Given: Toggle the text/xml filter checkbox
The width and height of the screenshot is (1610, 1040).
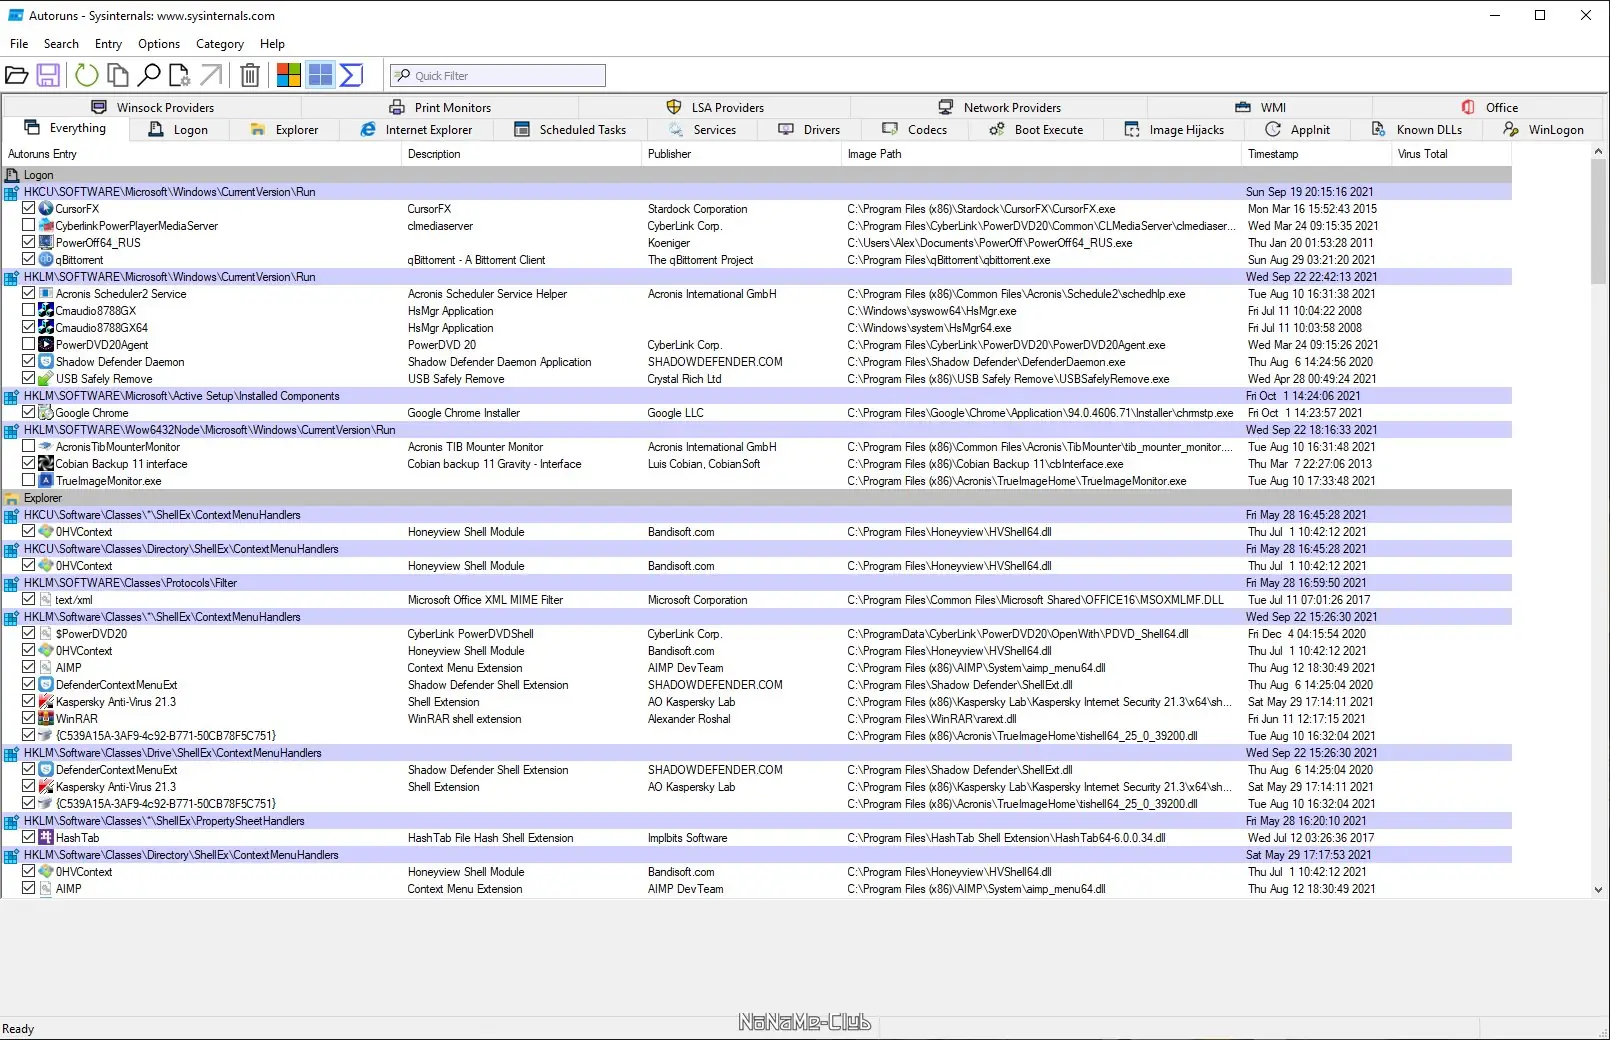Looking at the screenshot, I should (29, 600).
